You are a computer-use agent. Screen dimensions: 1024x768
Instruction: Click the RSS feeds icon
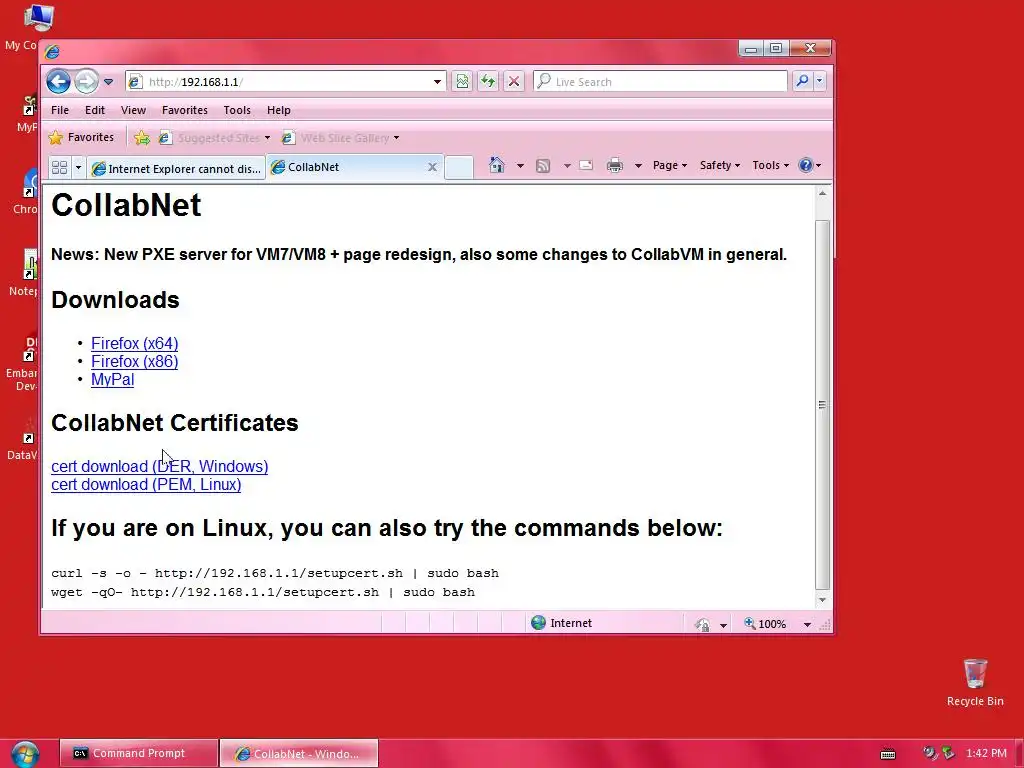pos(543,166)
